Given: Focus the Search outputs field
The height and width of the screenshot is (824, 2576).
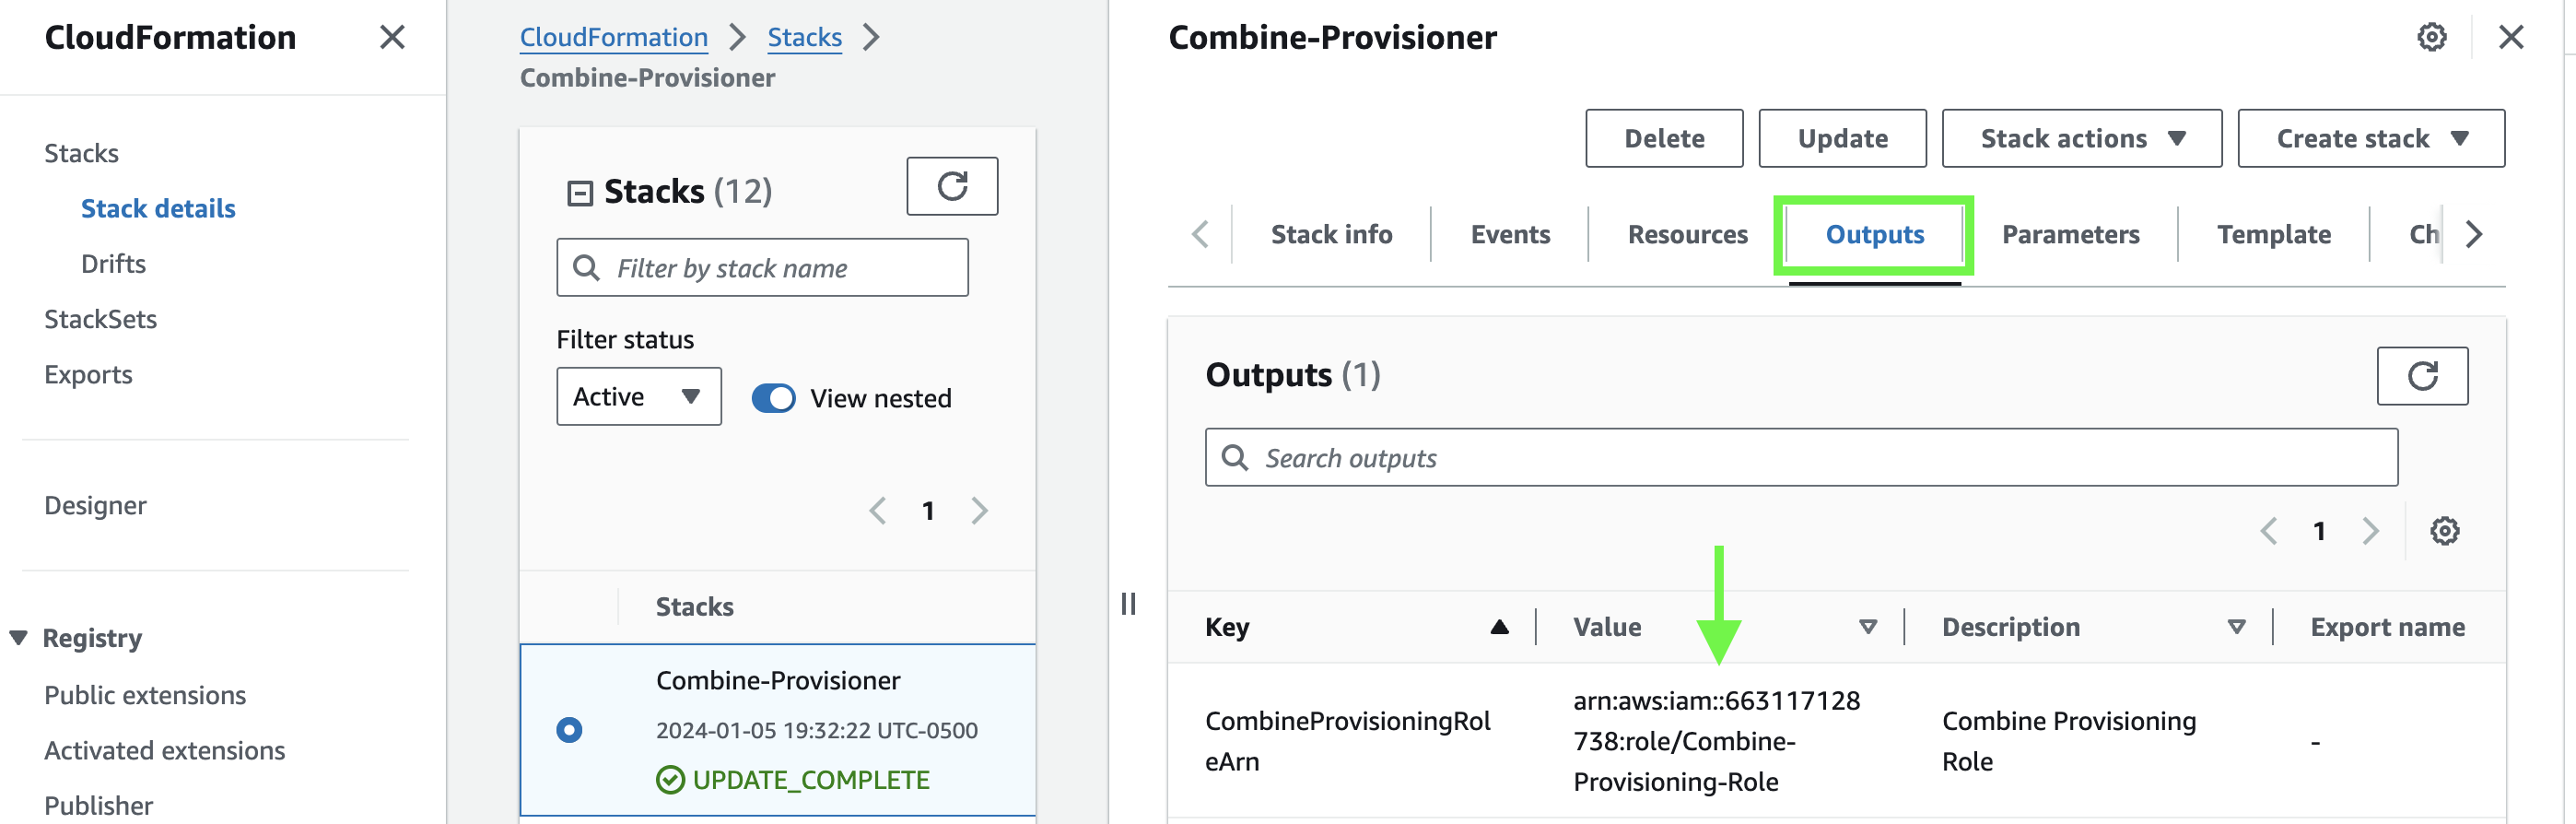Looking at the screenshot, I should [x=1801, y=457].
